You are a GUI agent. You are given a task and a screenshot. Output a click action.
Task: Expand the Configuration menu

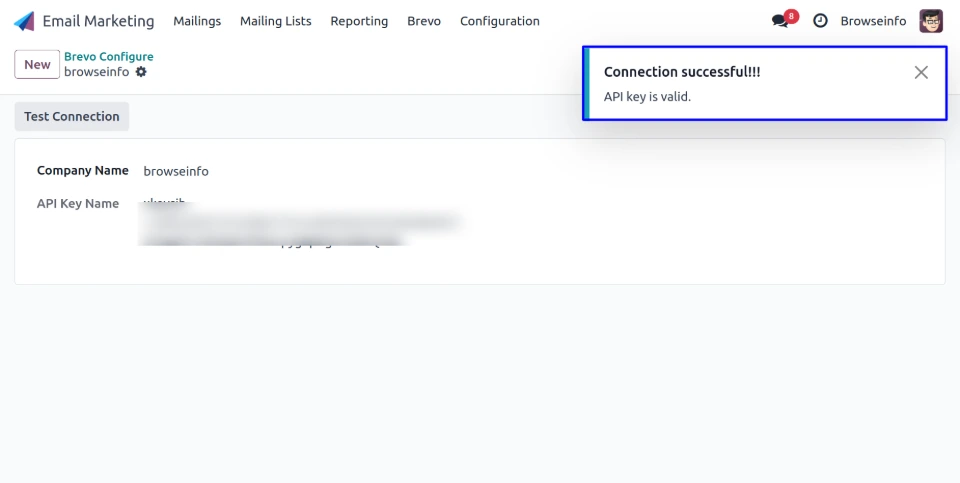[x=499, y=21]
